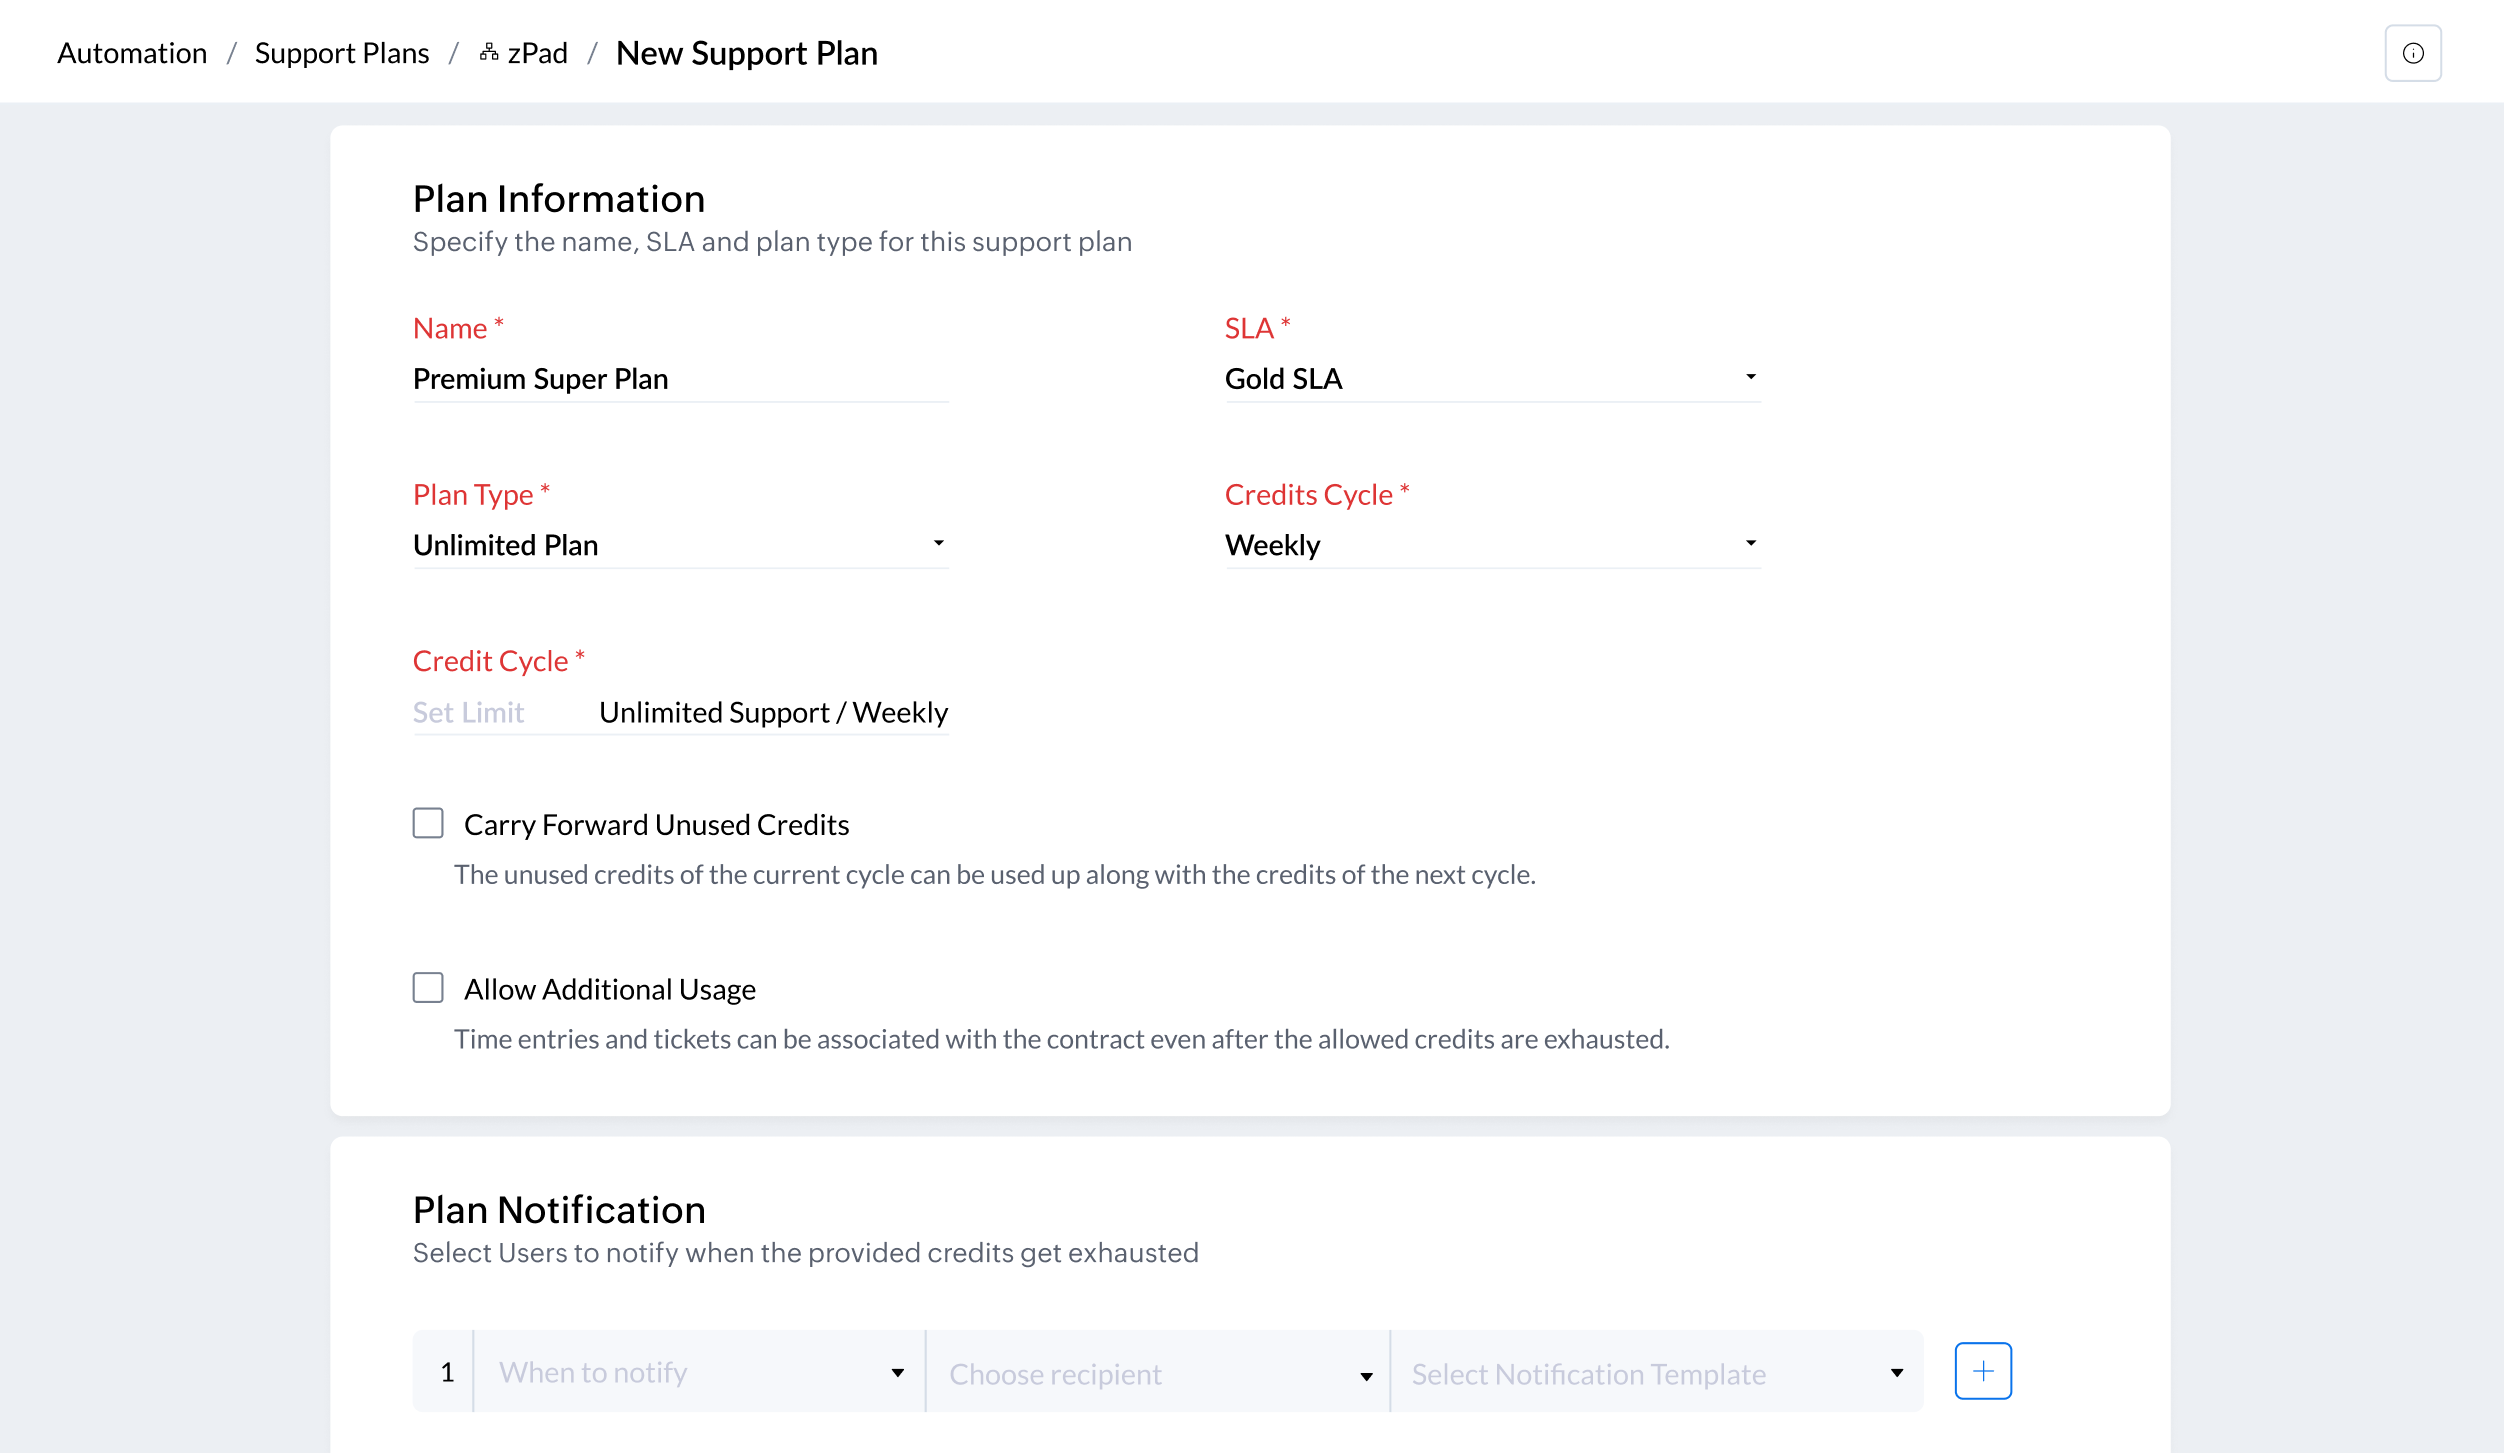Click the Choose recipient arrow
Image resolution: width=2504 pixels, height=1453 pixels.
coord(1366,1376)
